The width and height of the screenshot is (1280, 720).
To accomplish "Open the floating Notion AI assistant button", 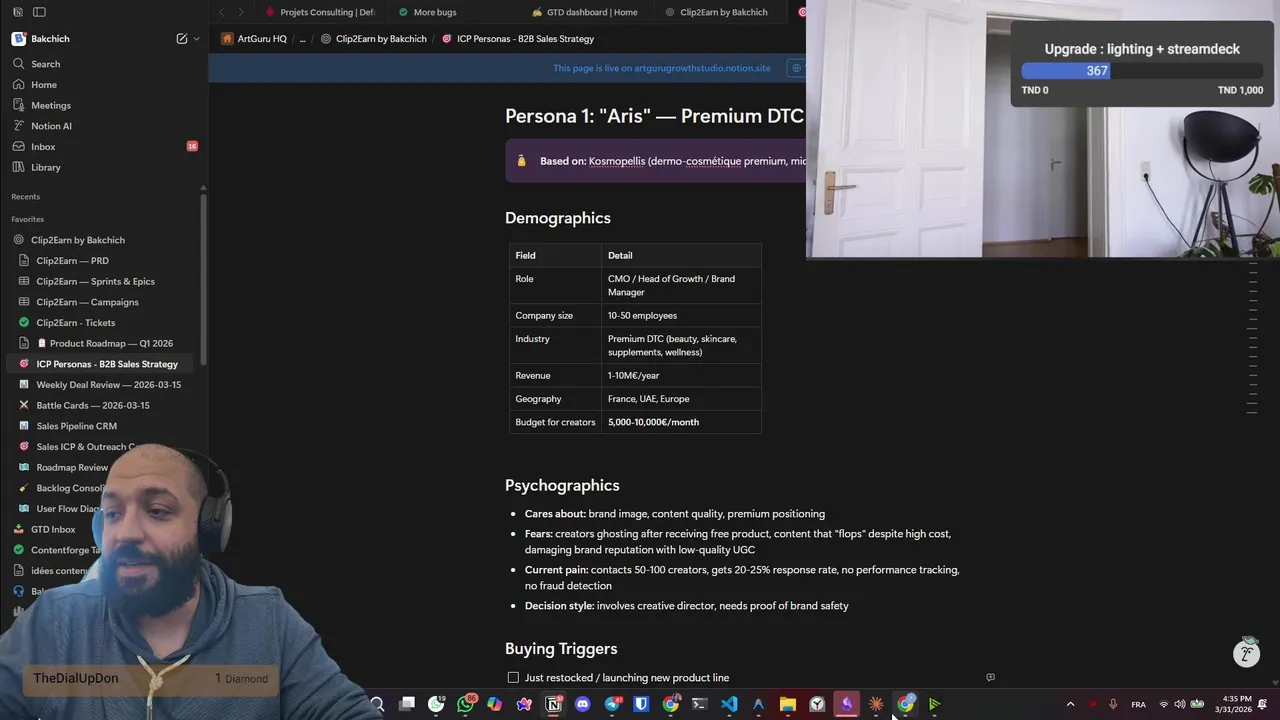I will [x=1246, y=653].
